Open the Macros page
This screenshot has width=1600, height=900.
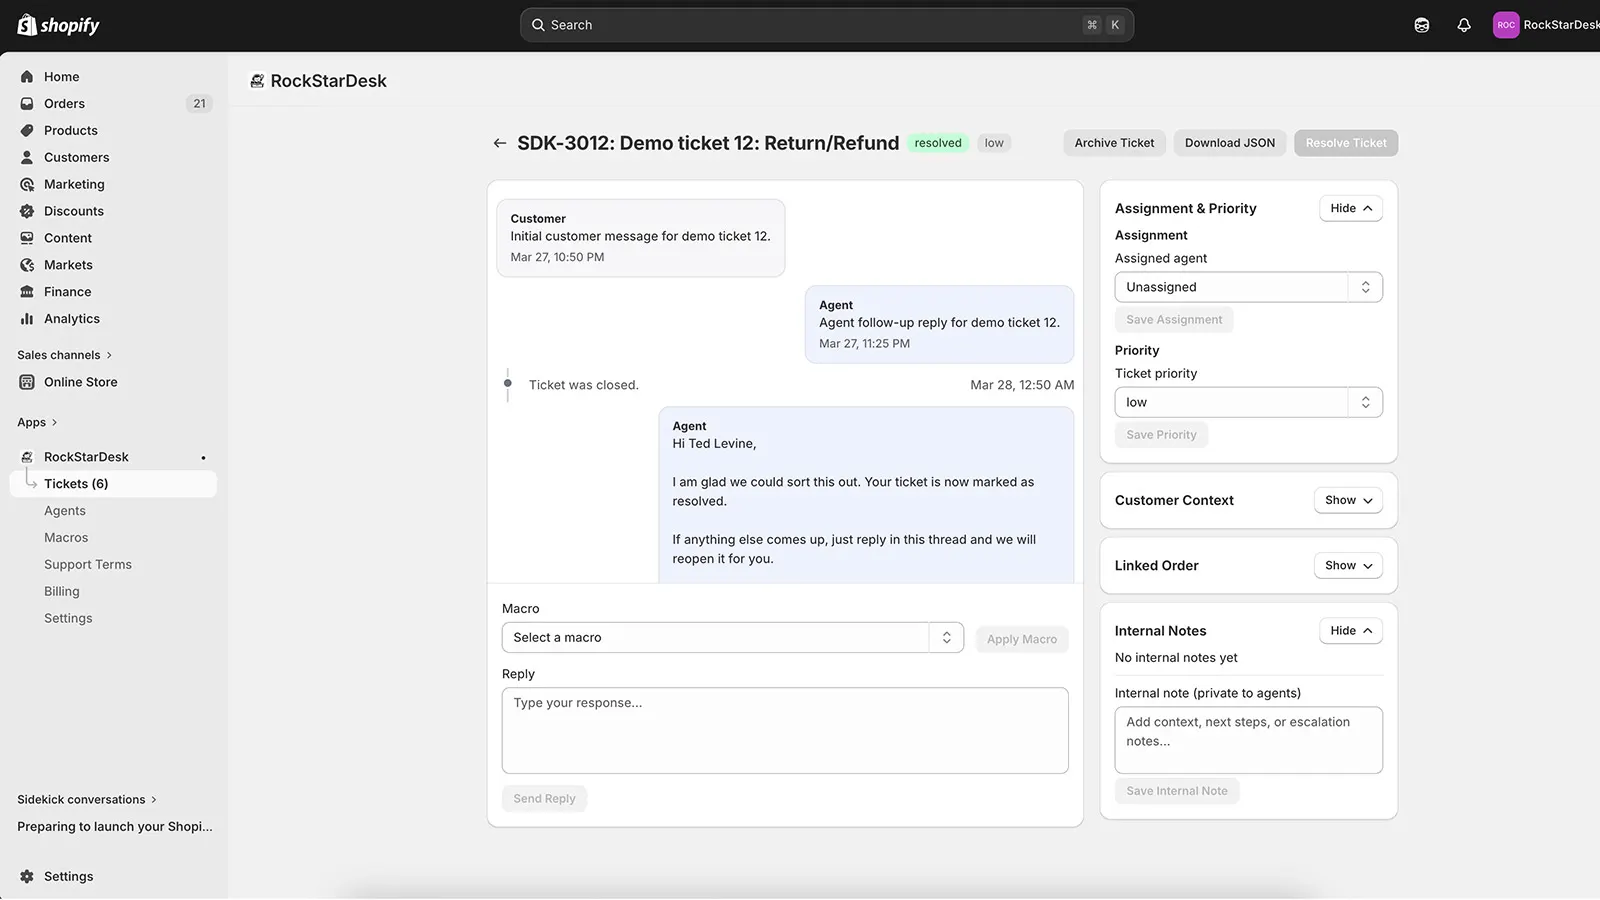66,538
